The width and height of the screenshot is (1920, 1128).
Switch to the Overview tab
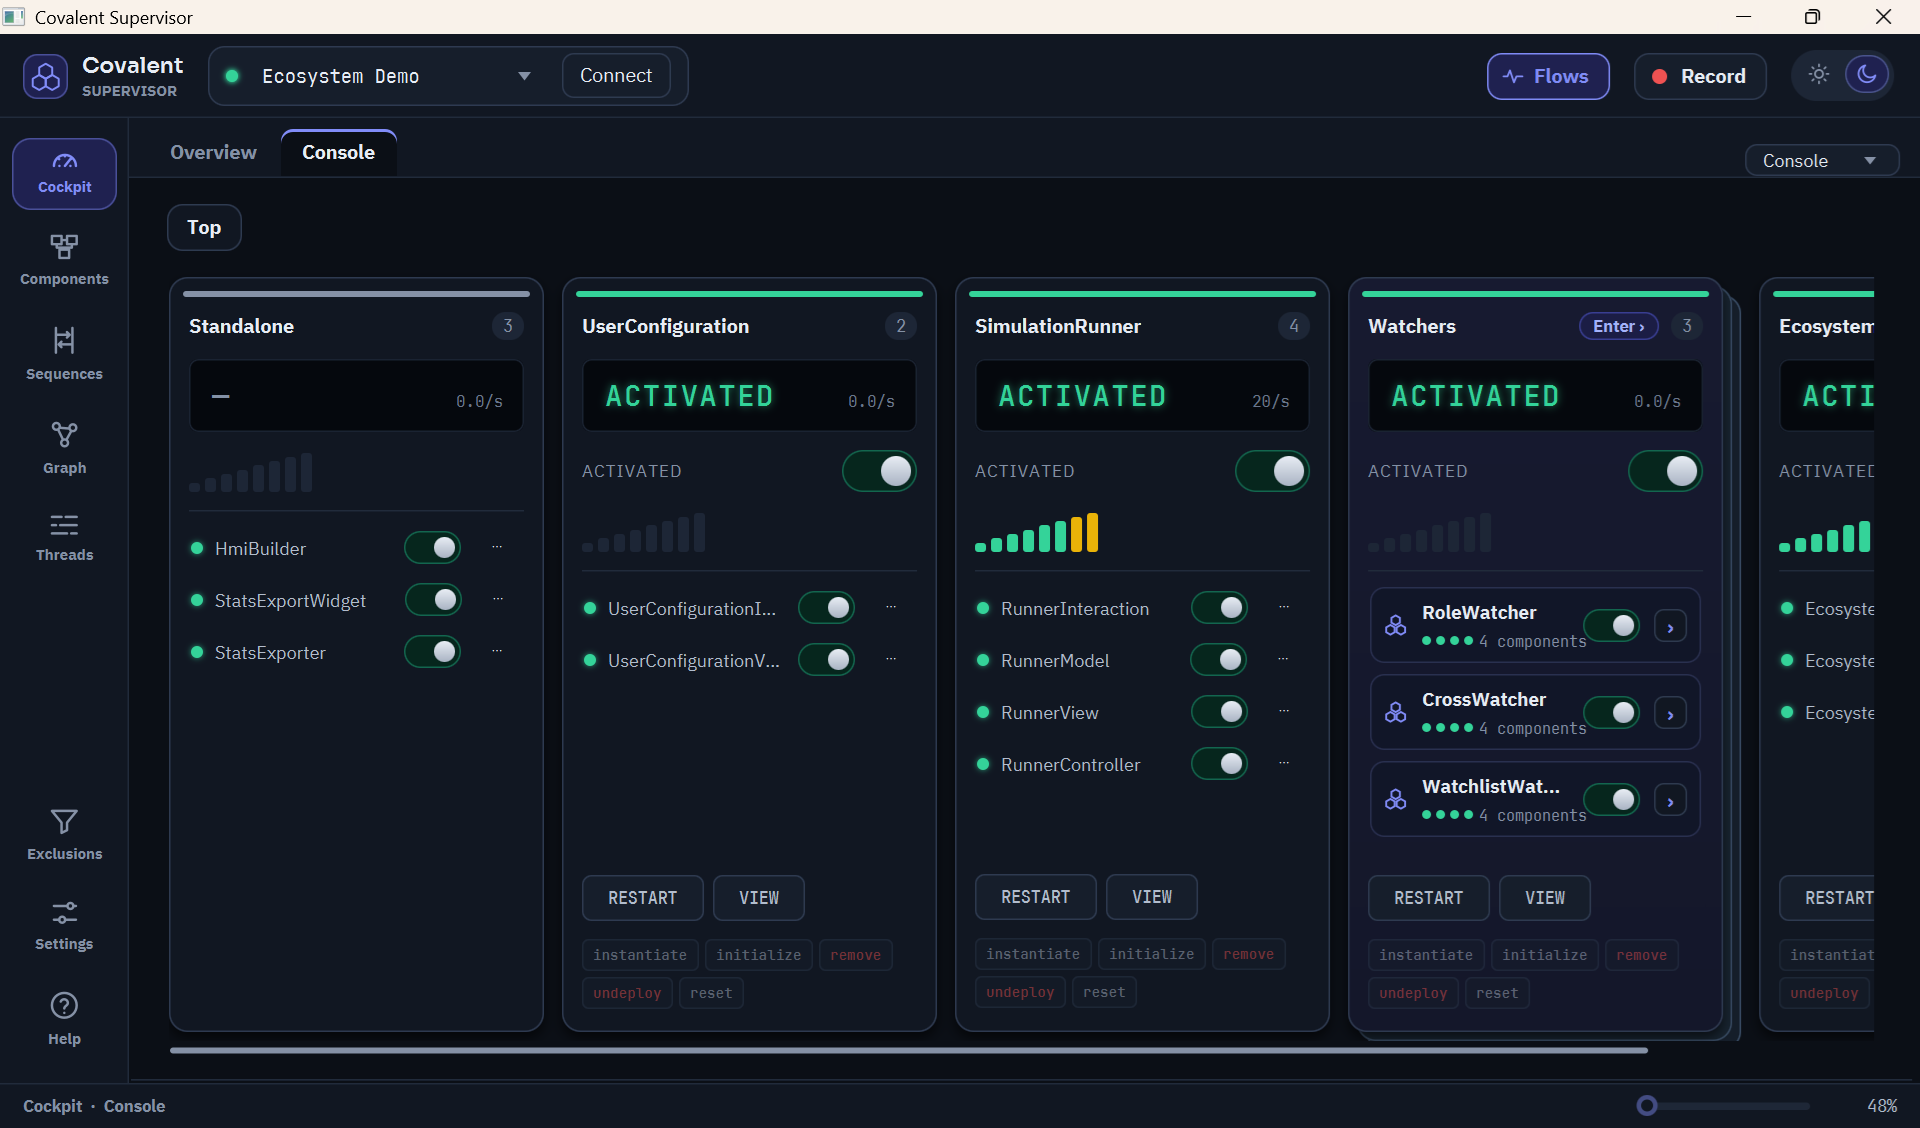[213, 152]
